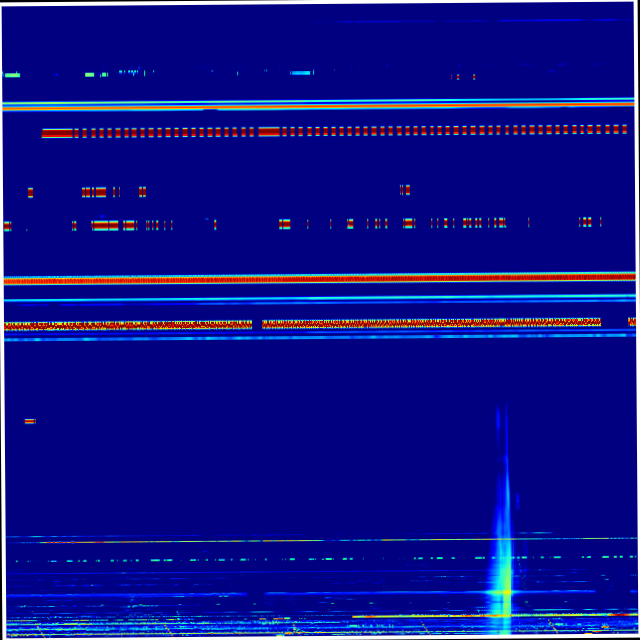The image size is (640, 640).
Task: Click the widest burst in the sparse lower burst row
Action: (106, 225)
